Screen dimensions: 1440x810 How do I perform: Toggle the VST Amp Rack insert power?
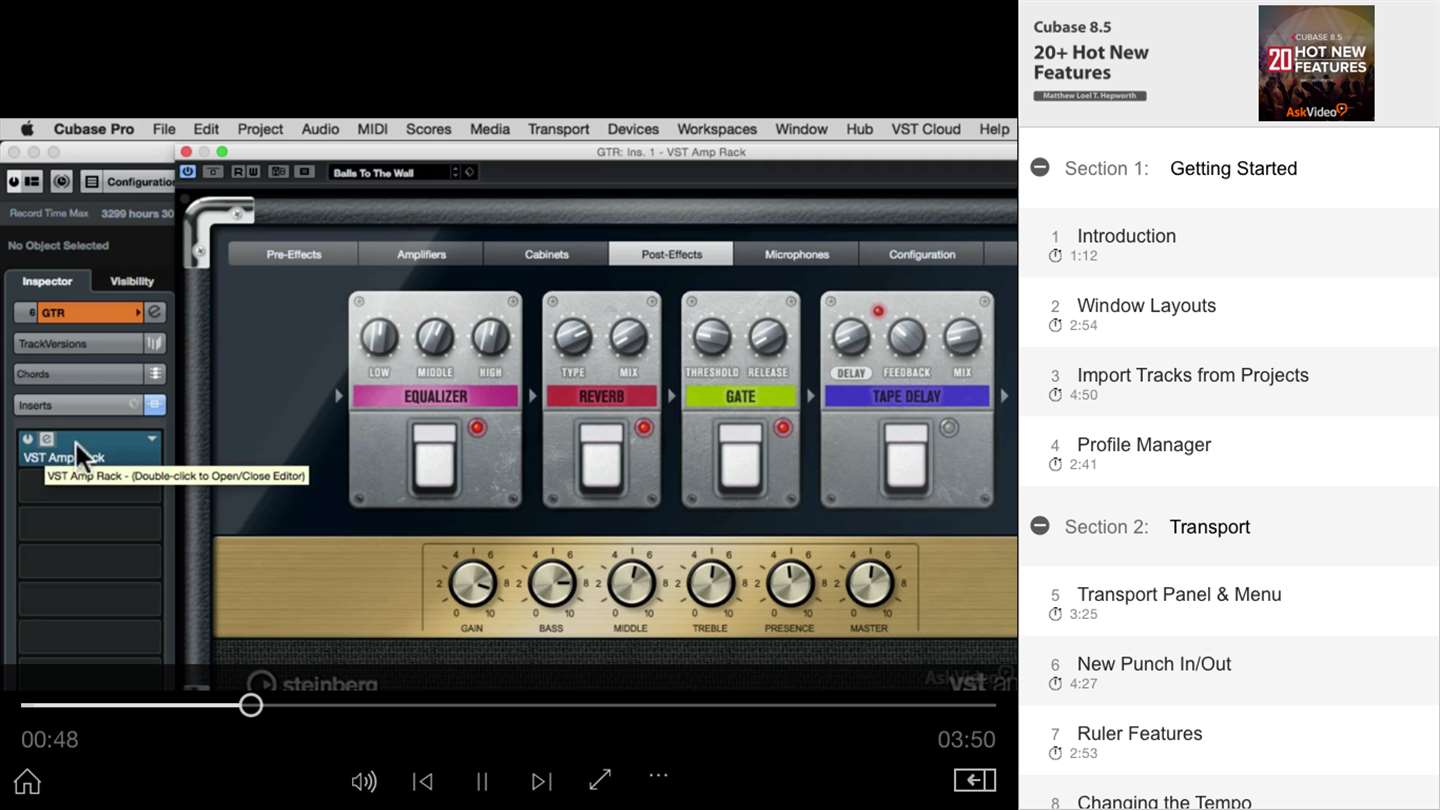coord(28,439)
